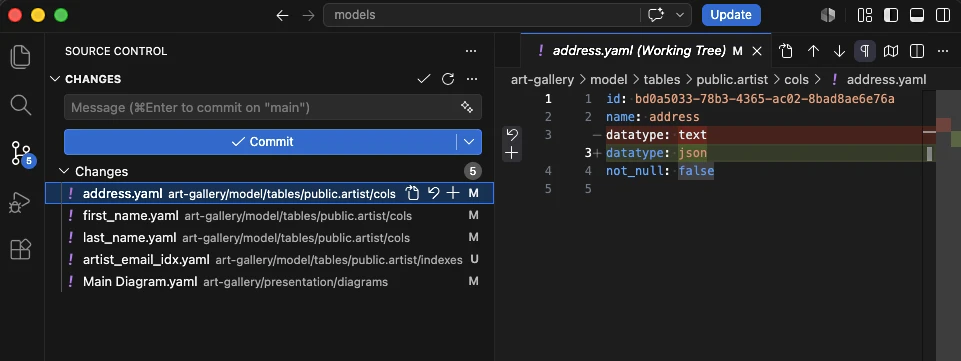Click the models command center search box
This screenshot has height=361, width=961.
[x=481, y=15]
